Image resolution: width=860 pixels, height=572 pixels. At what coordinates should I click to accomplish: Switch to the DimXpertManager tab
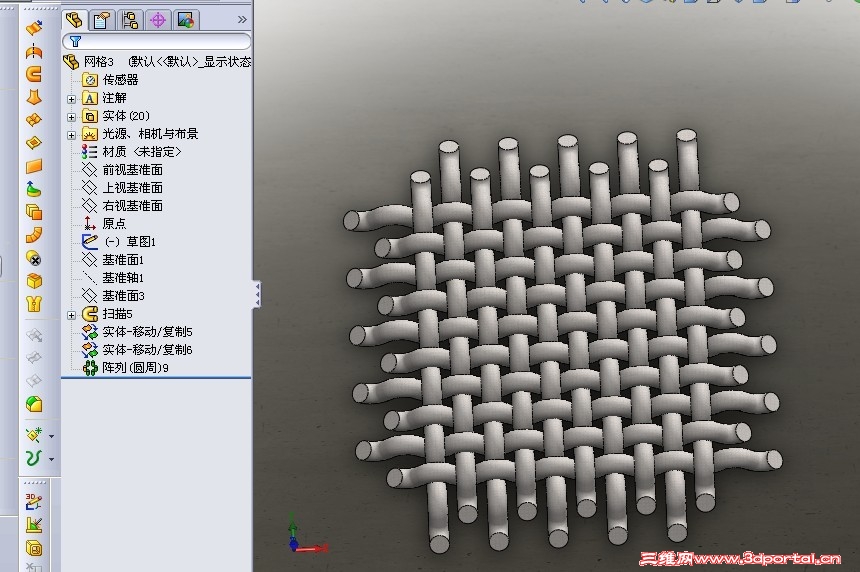(x=158, y=20)
